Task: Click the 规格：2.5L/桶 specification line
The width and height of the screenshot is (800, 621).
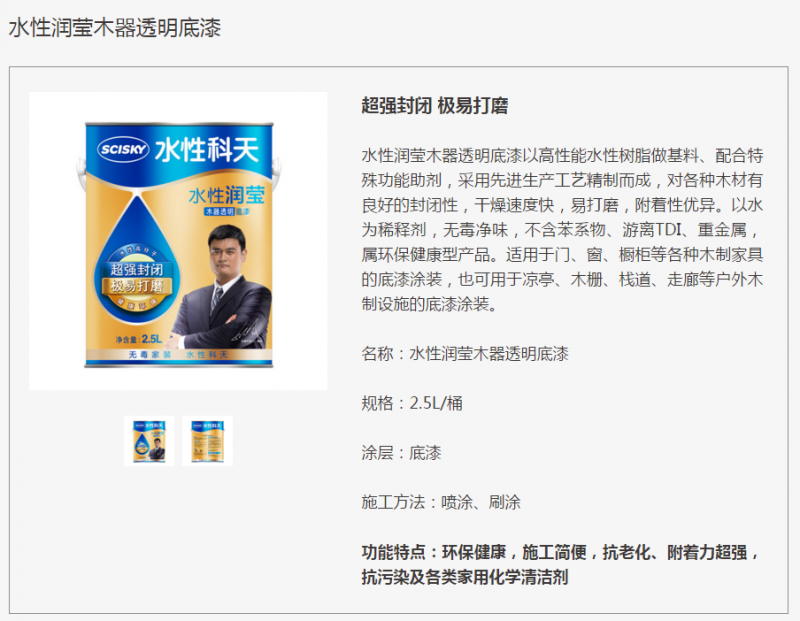Action: click(412, 403)
